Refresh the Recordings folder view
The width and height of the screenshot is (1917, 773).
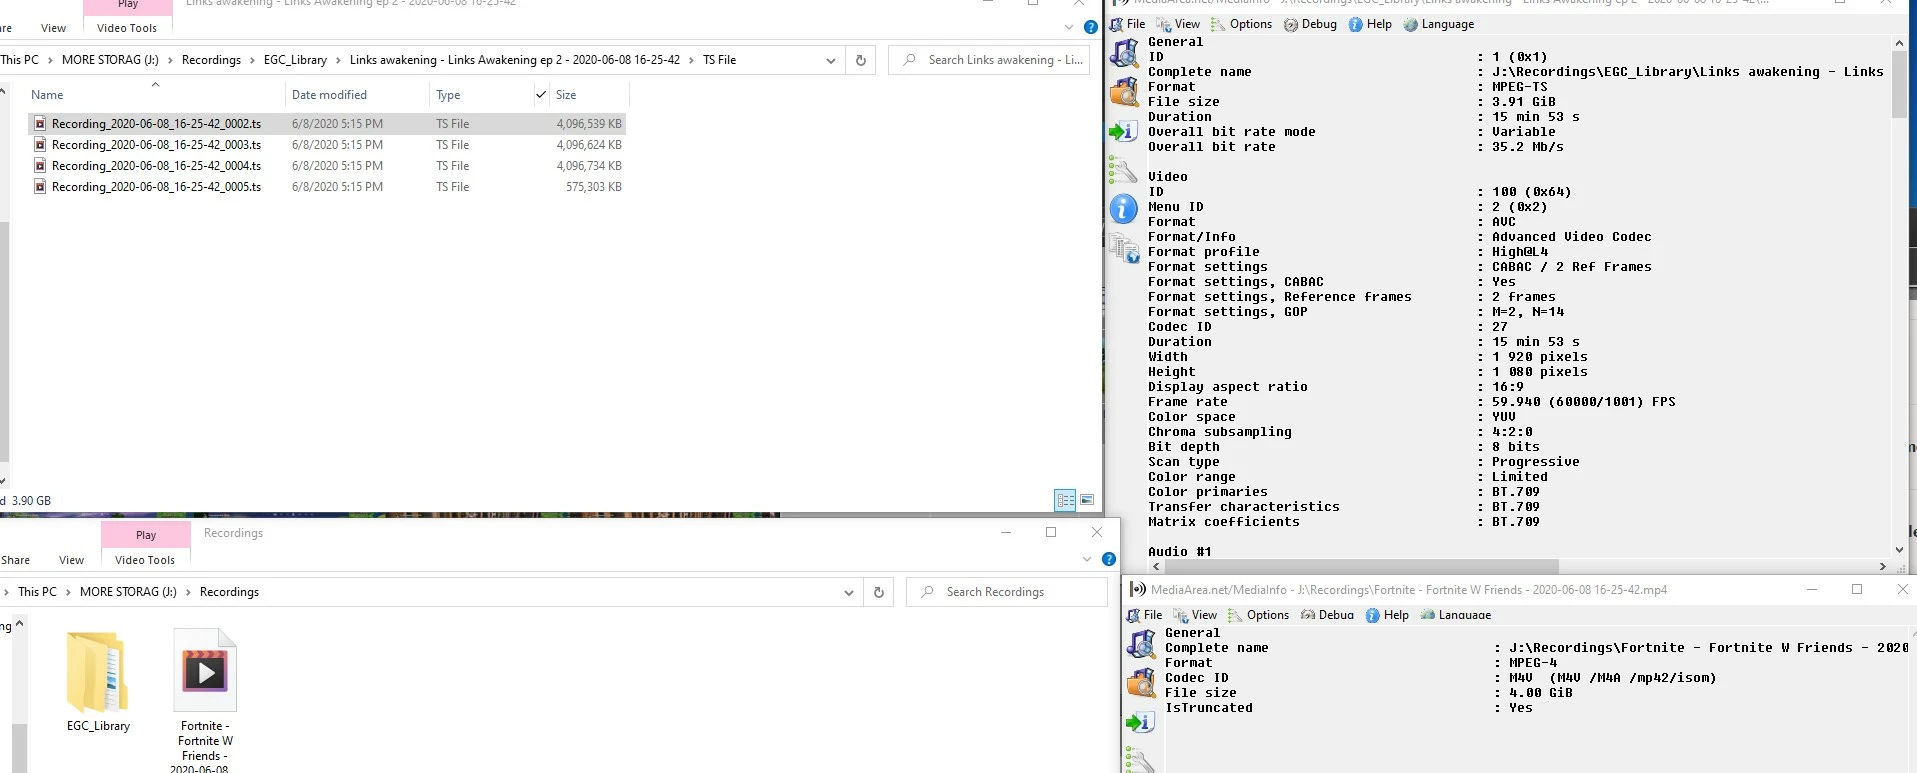click(x=878, y=592)
